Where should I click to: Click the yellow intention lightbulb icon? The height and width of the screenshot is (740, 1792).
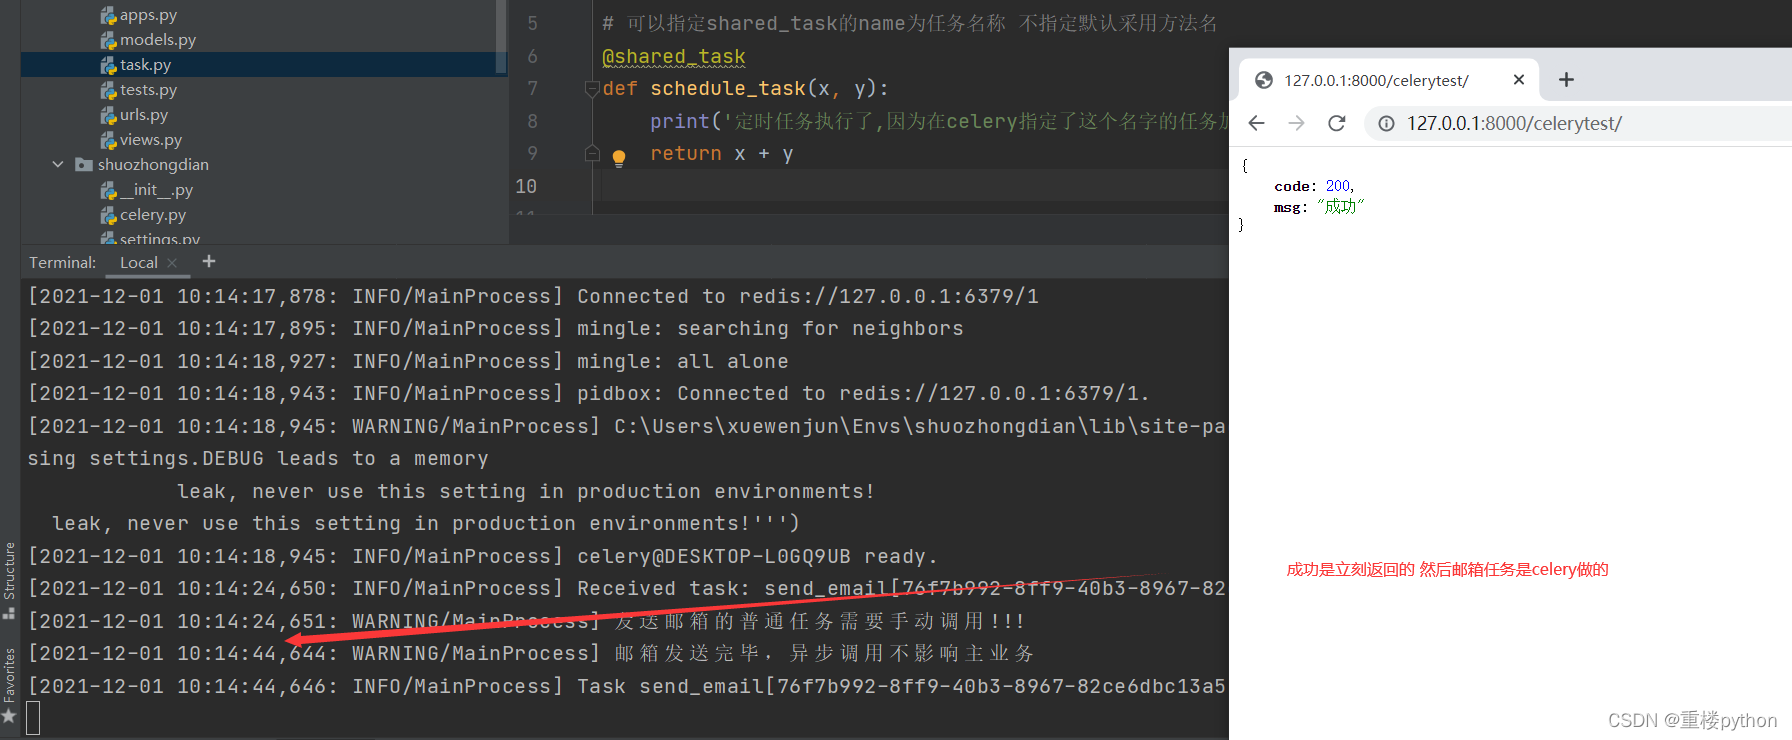pyautogui.click(x=619, y=157)
